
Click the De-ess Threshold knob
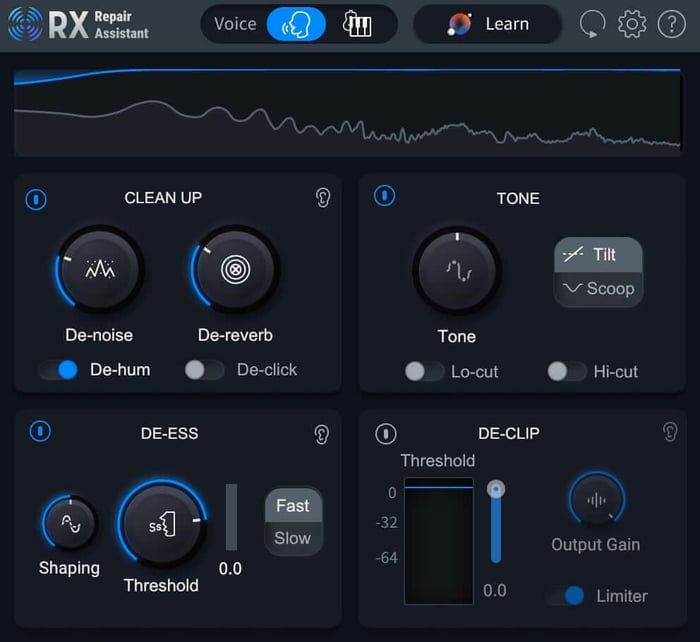pos(162,524)
